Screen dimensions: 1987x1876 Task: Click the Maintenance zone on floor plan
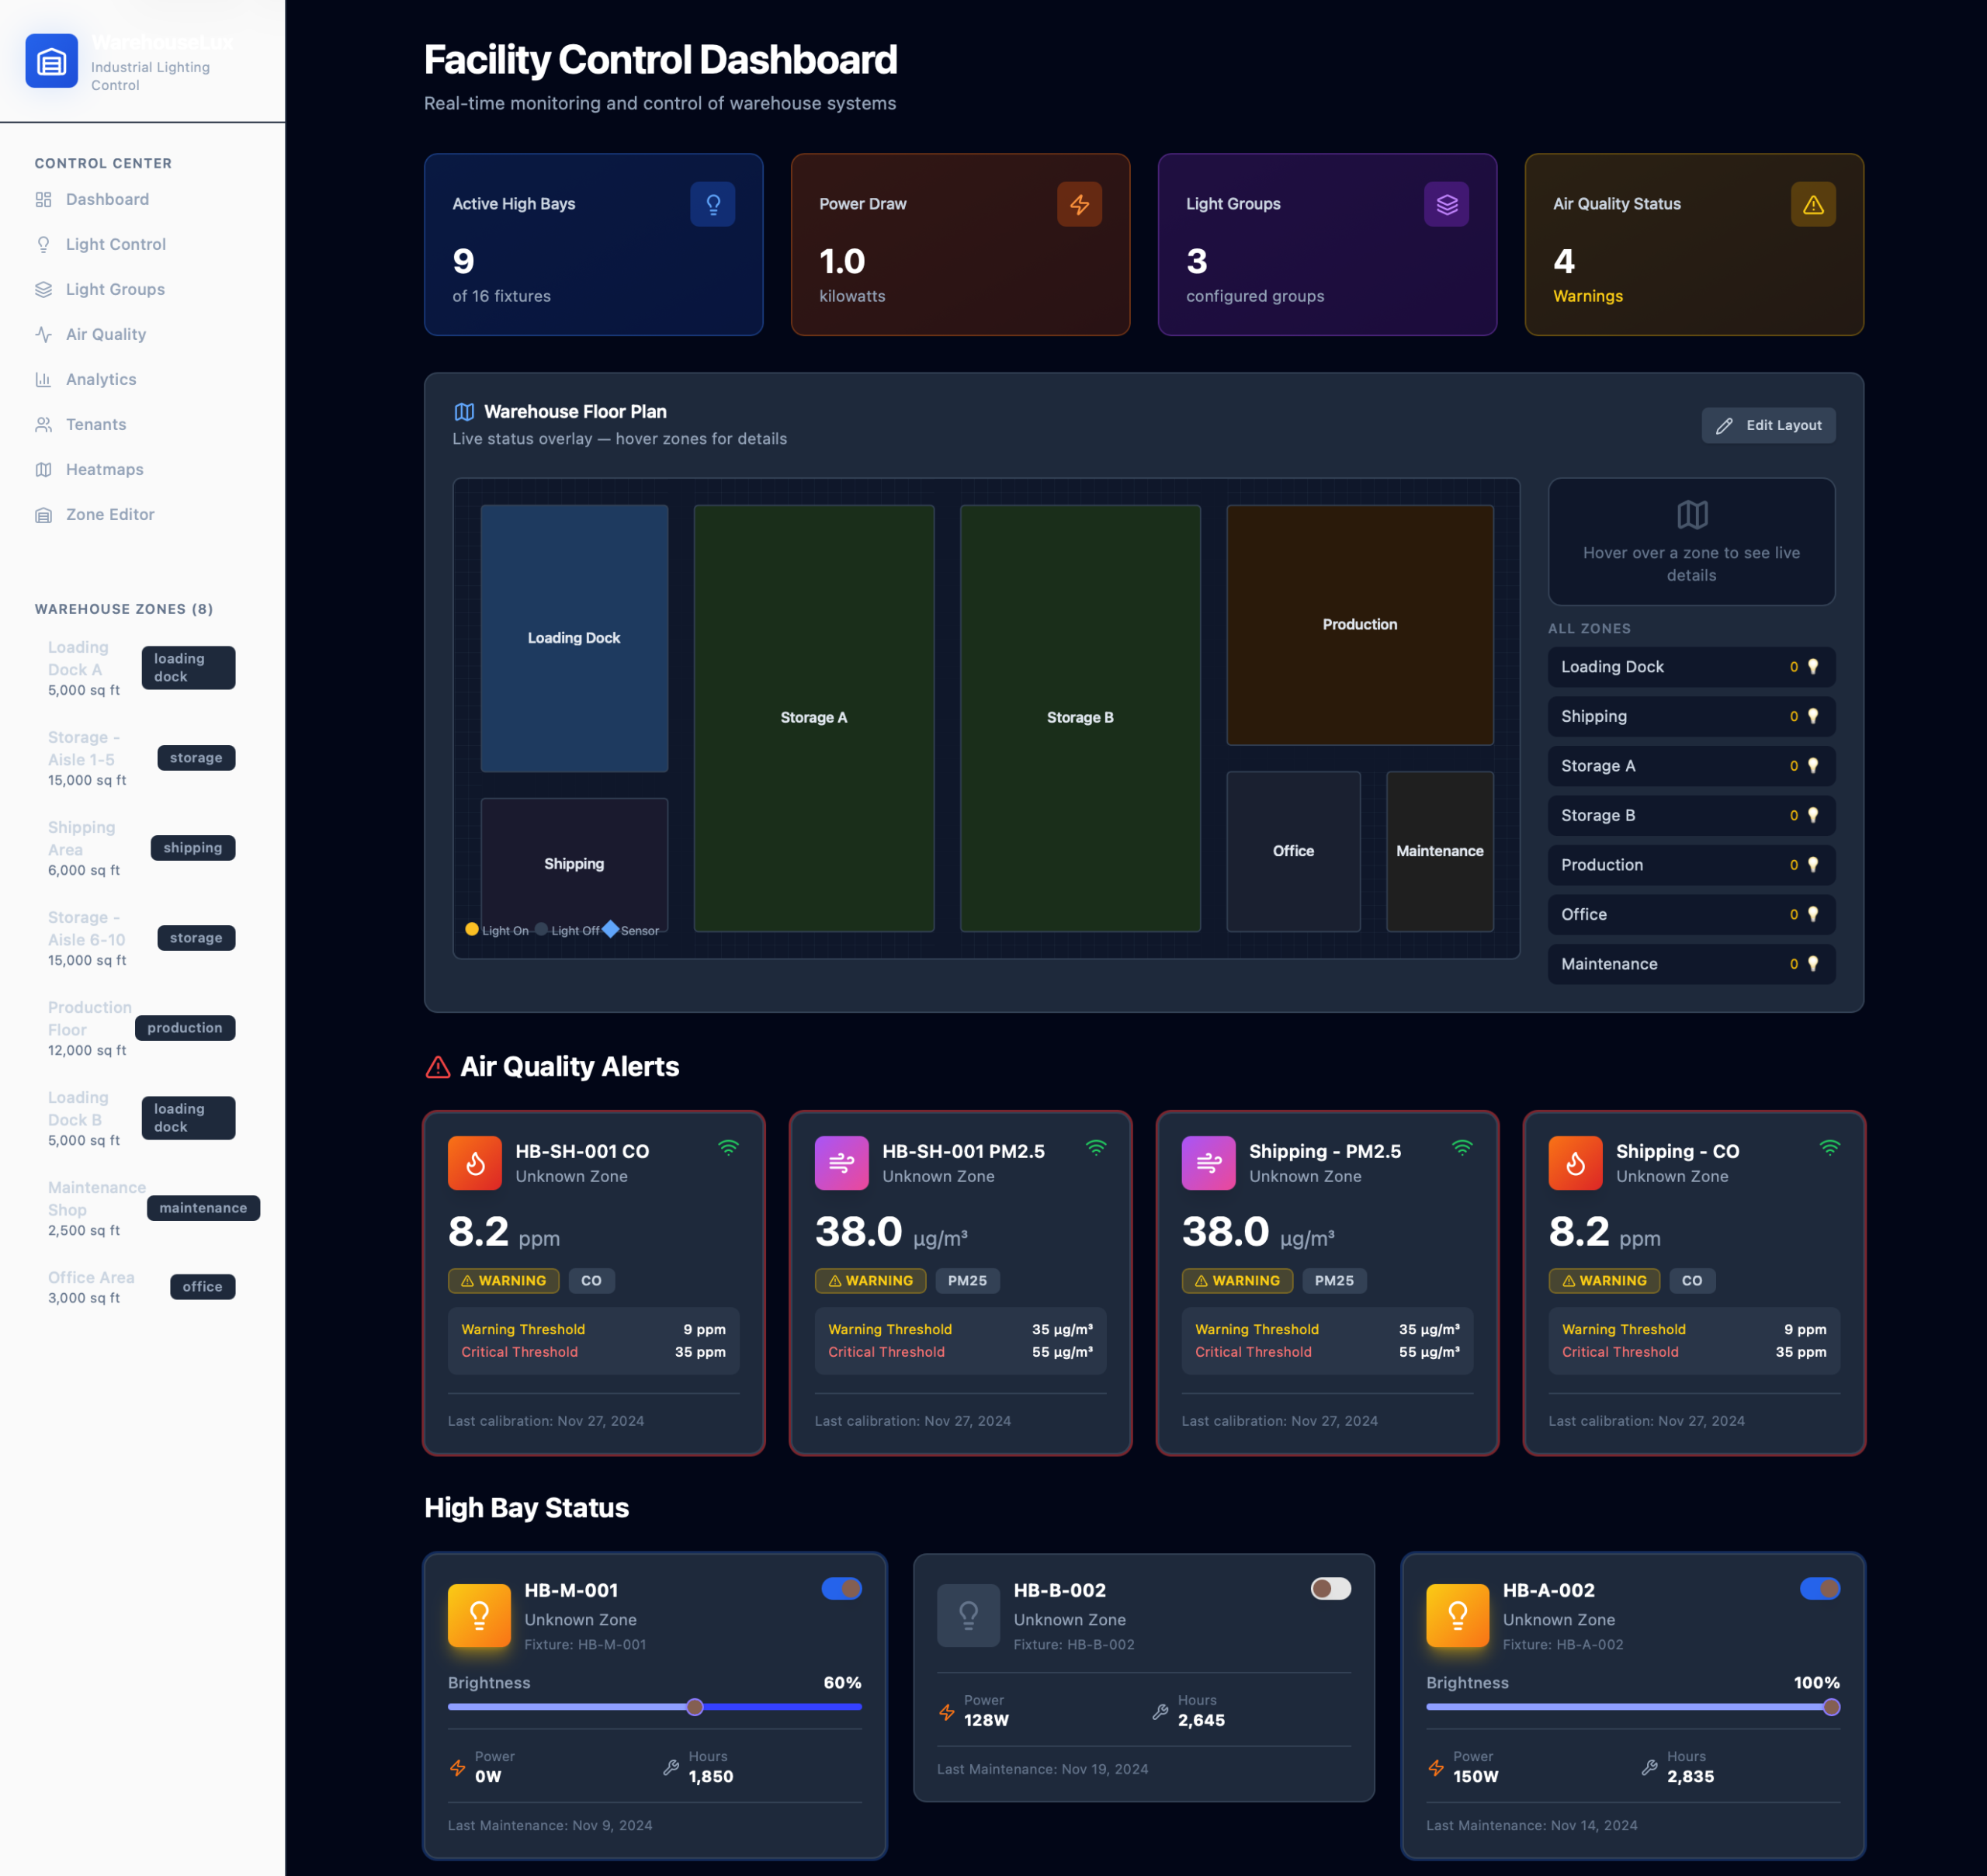[x=1440, y=851]
